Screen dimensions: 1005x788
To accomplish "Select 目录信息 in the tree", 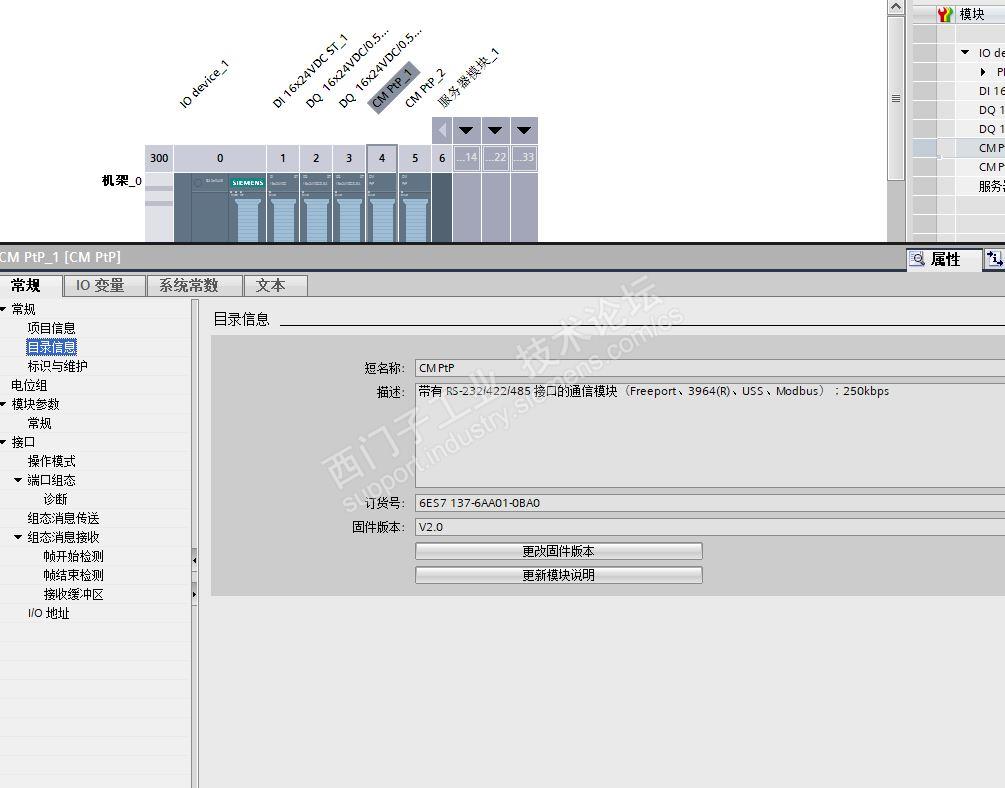I will [51, 347].
